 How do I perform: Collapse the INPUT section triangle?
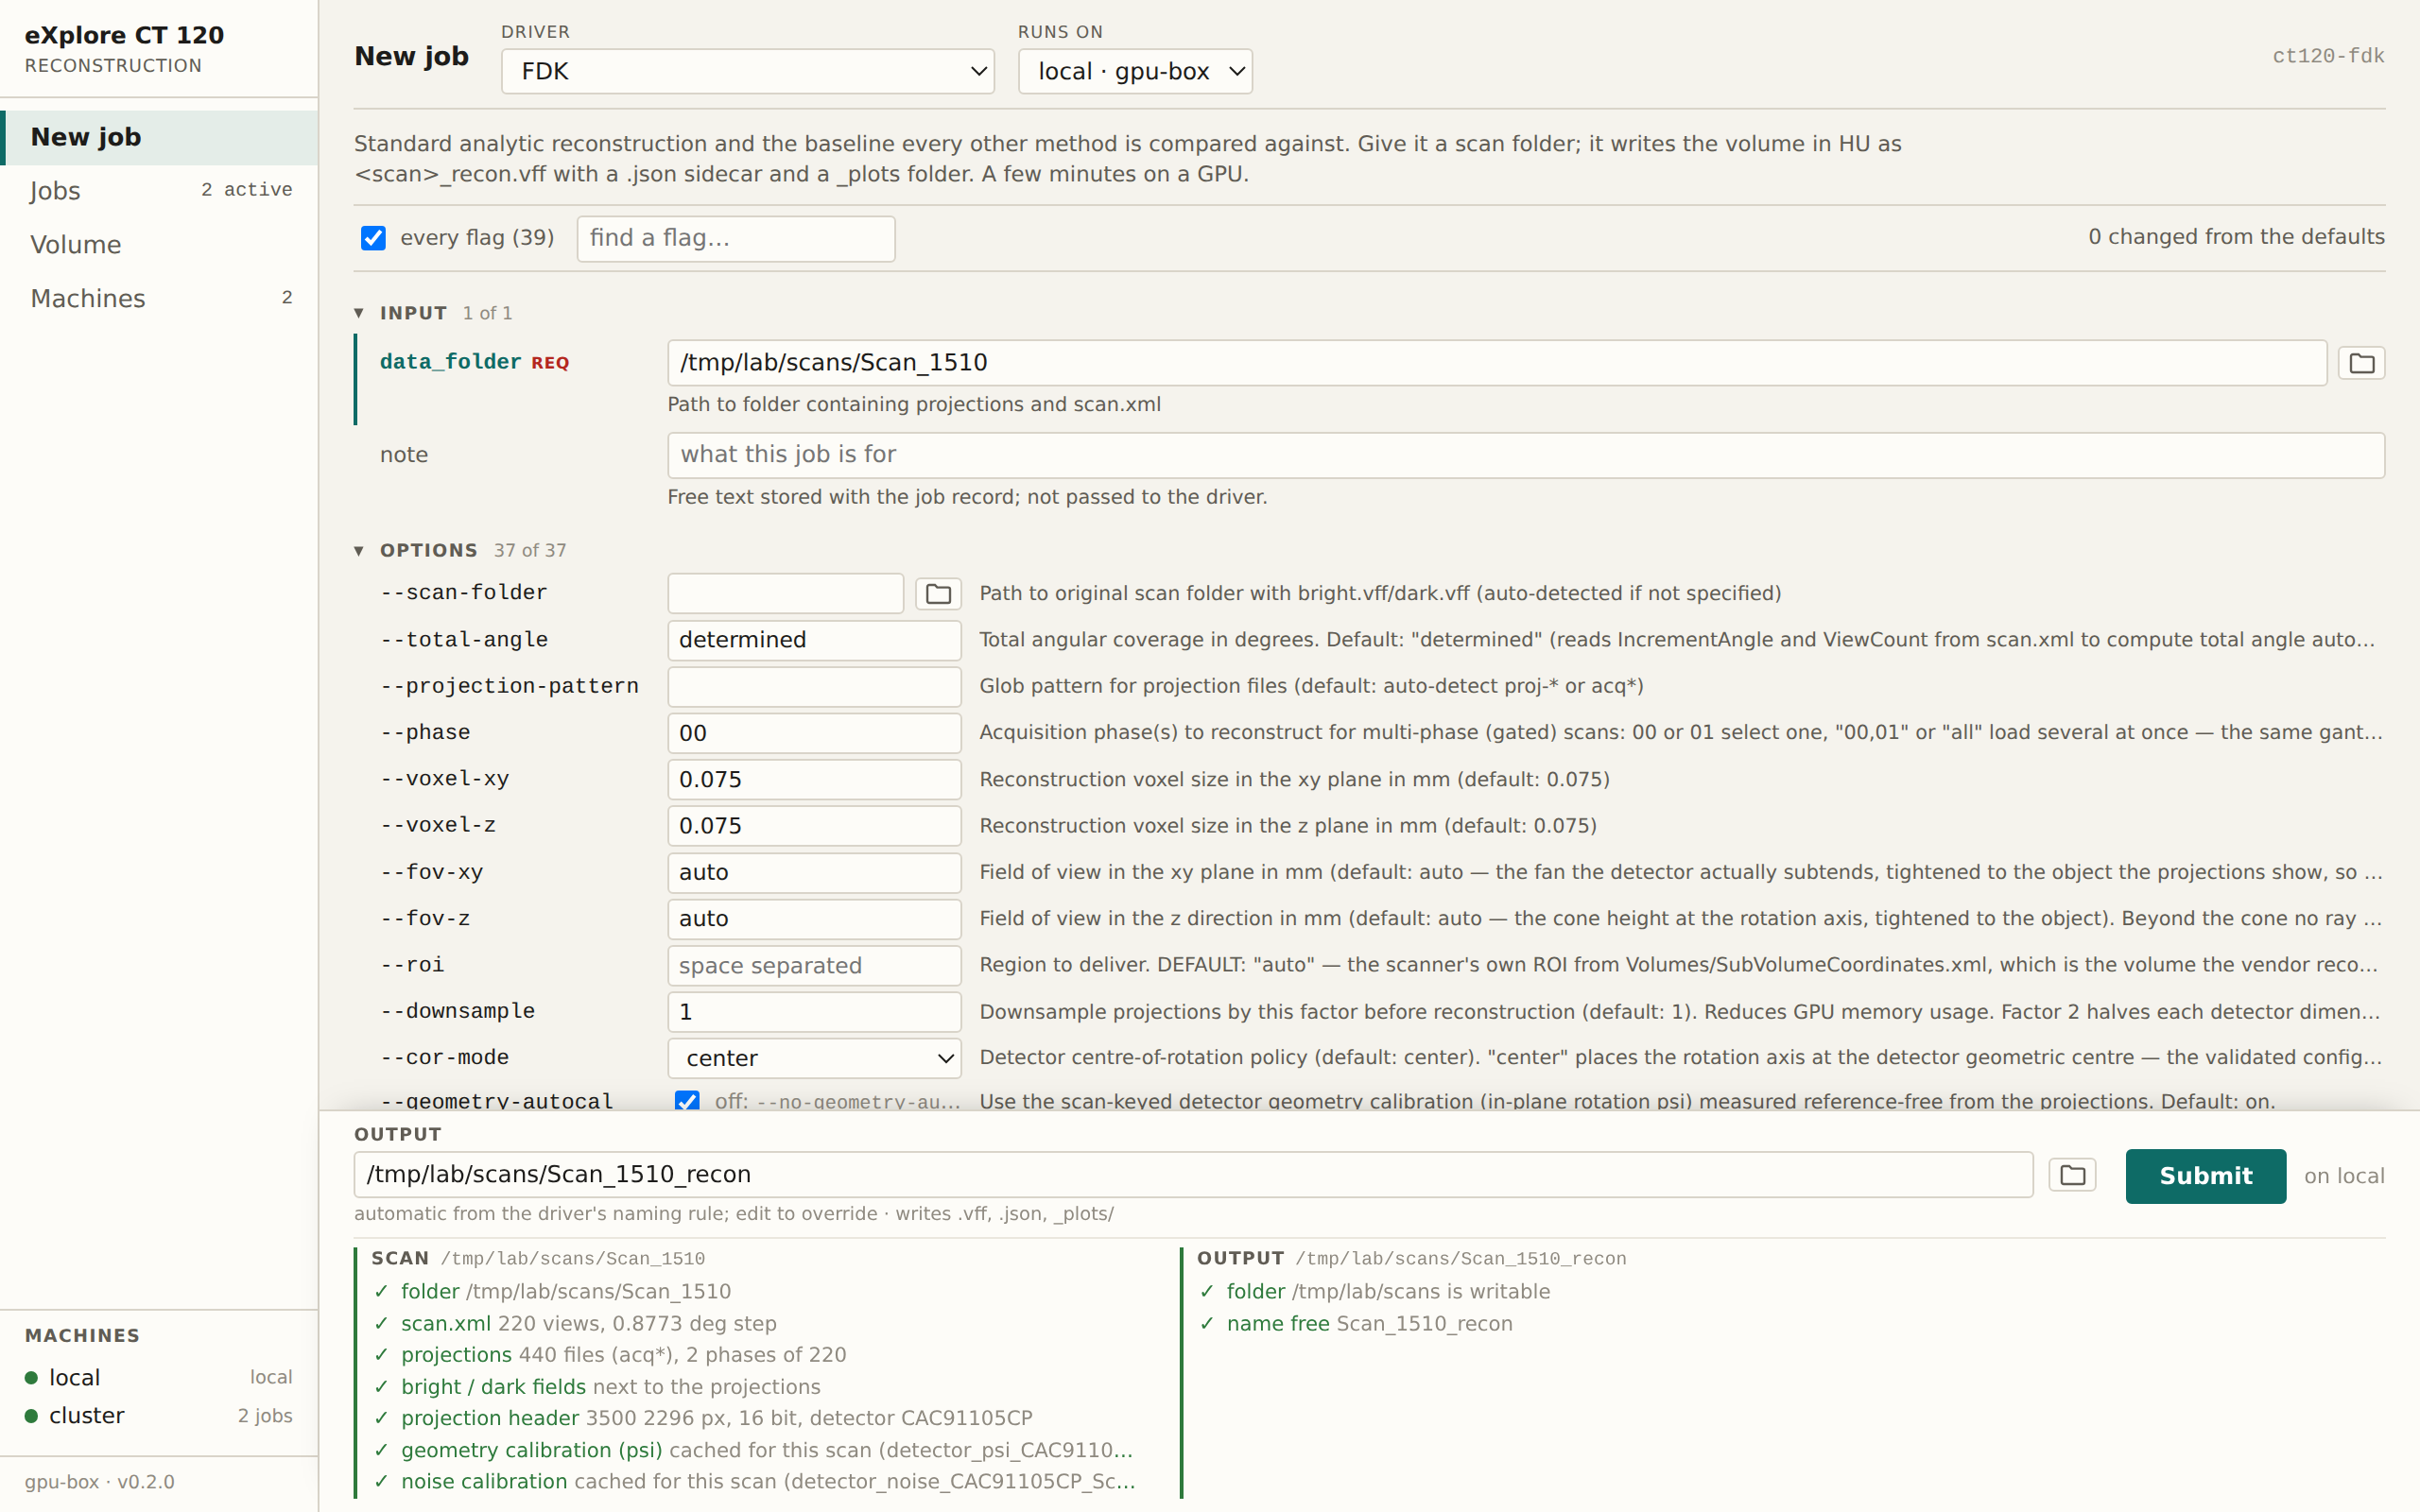[359, 313]
